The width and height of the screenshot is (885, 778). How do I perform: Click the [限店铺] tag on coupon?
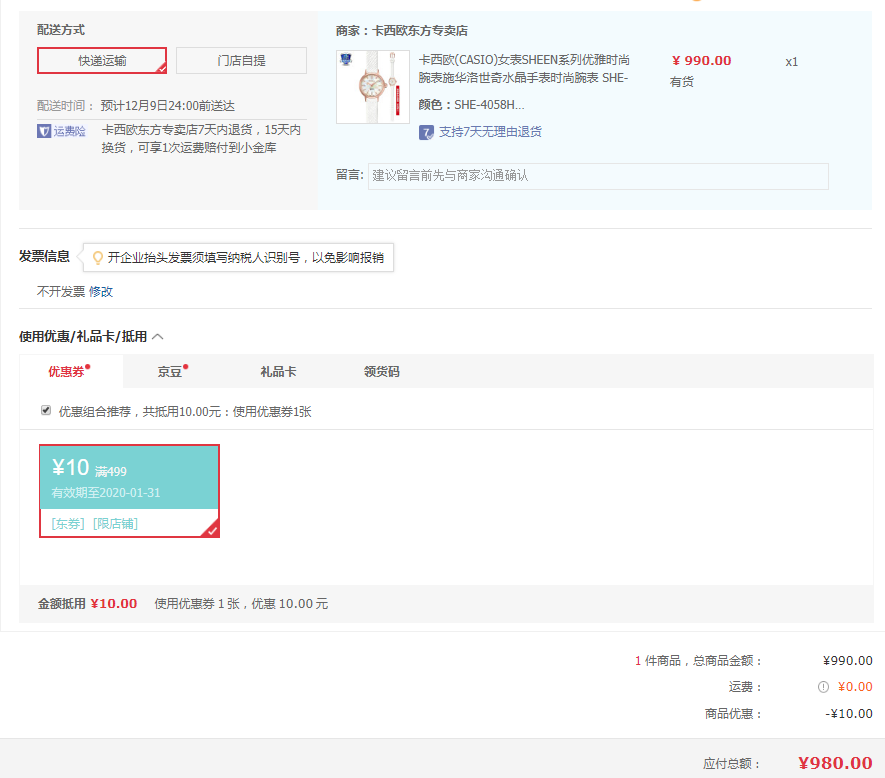point(115,524)
